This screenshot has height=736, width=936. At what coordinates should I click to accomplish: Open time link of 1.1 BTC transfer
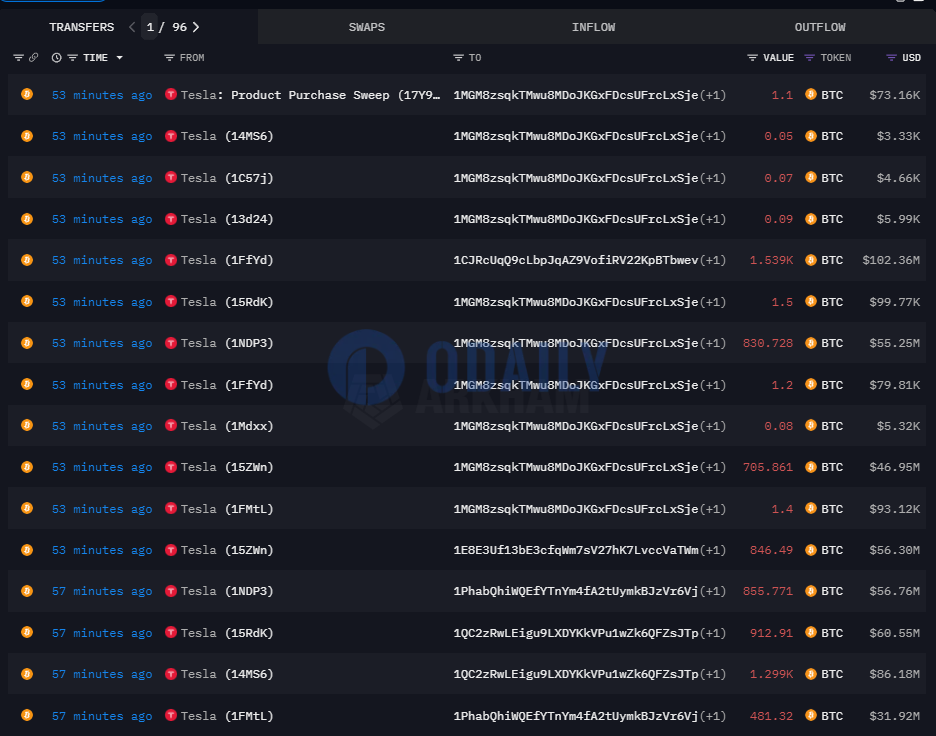click(x=101, y=95)
